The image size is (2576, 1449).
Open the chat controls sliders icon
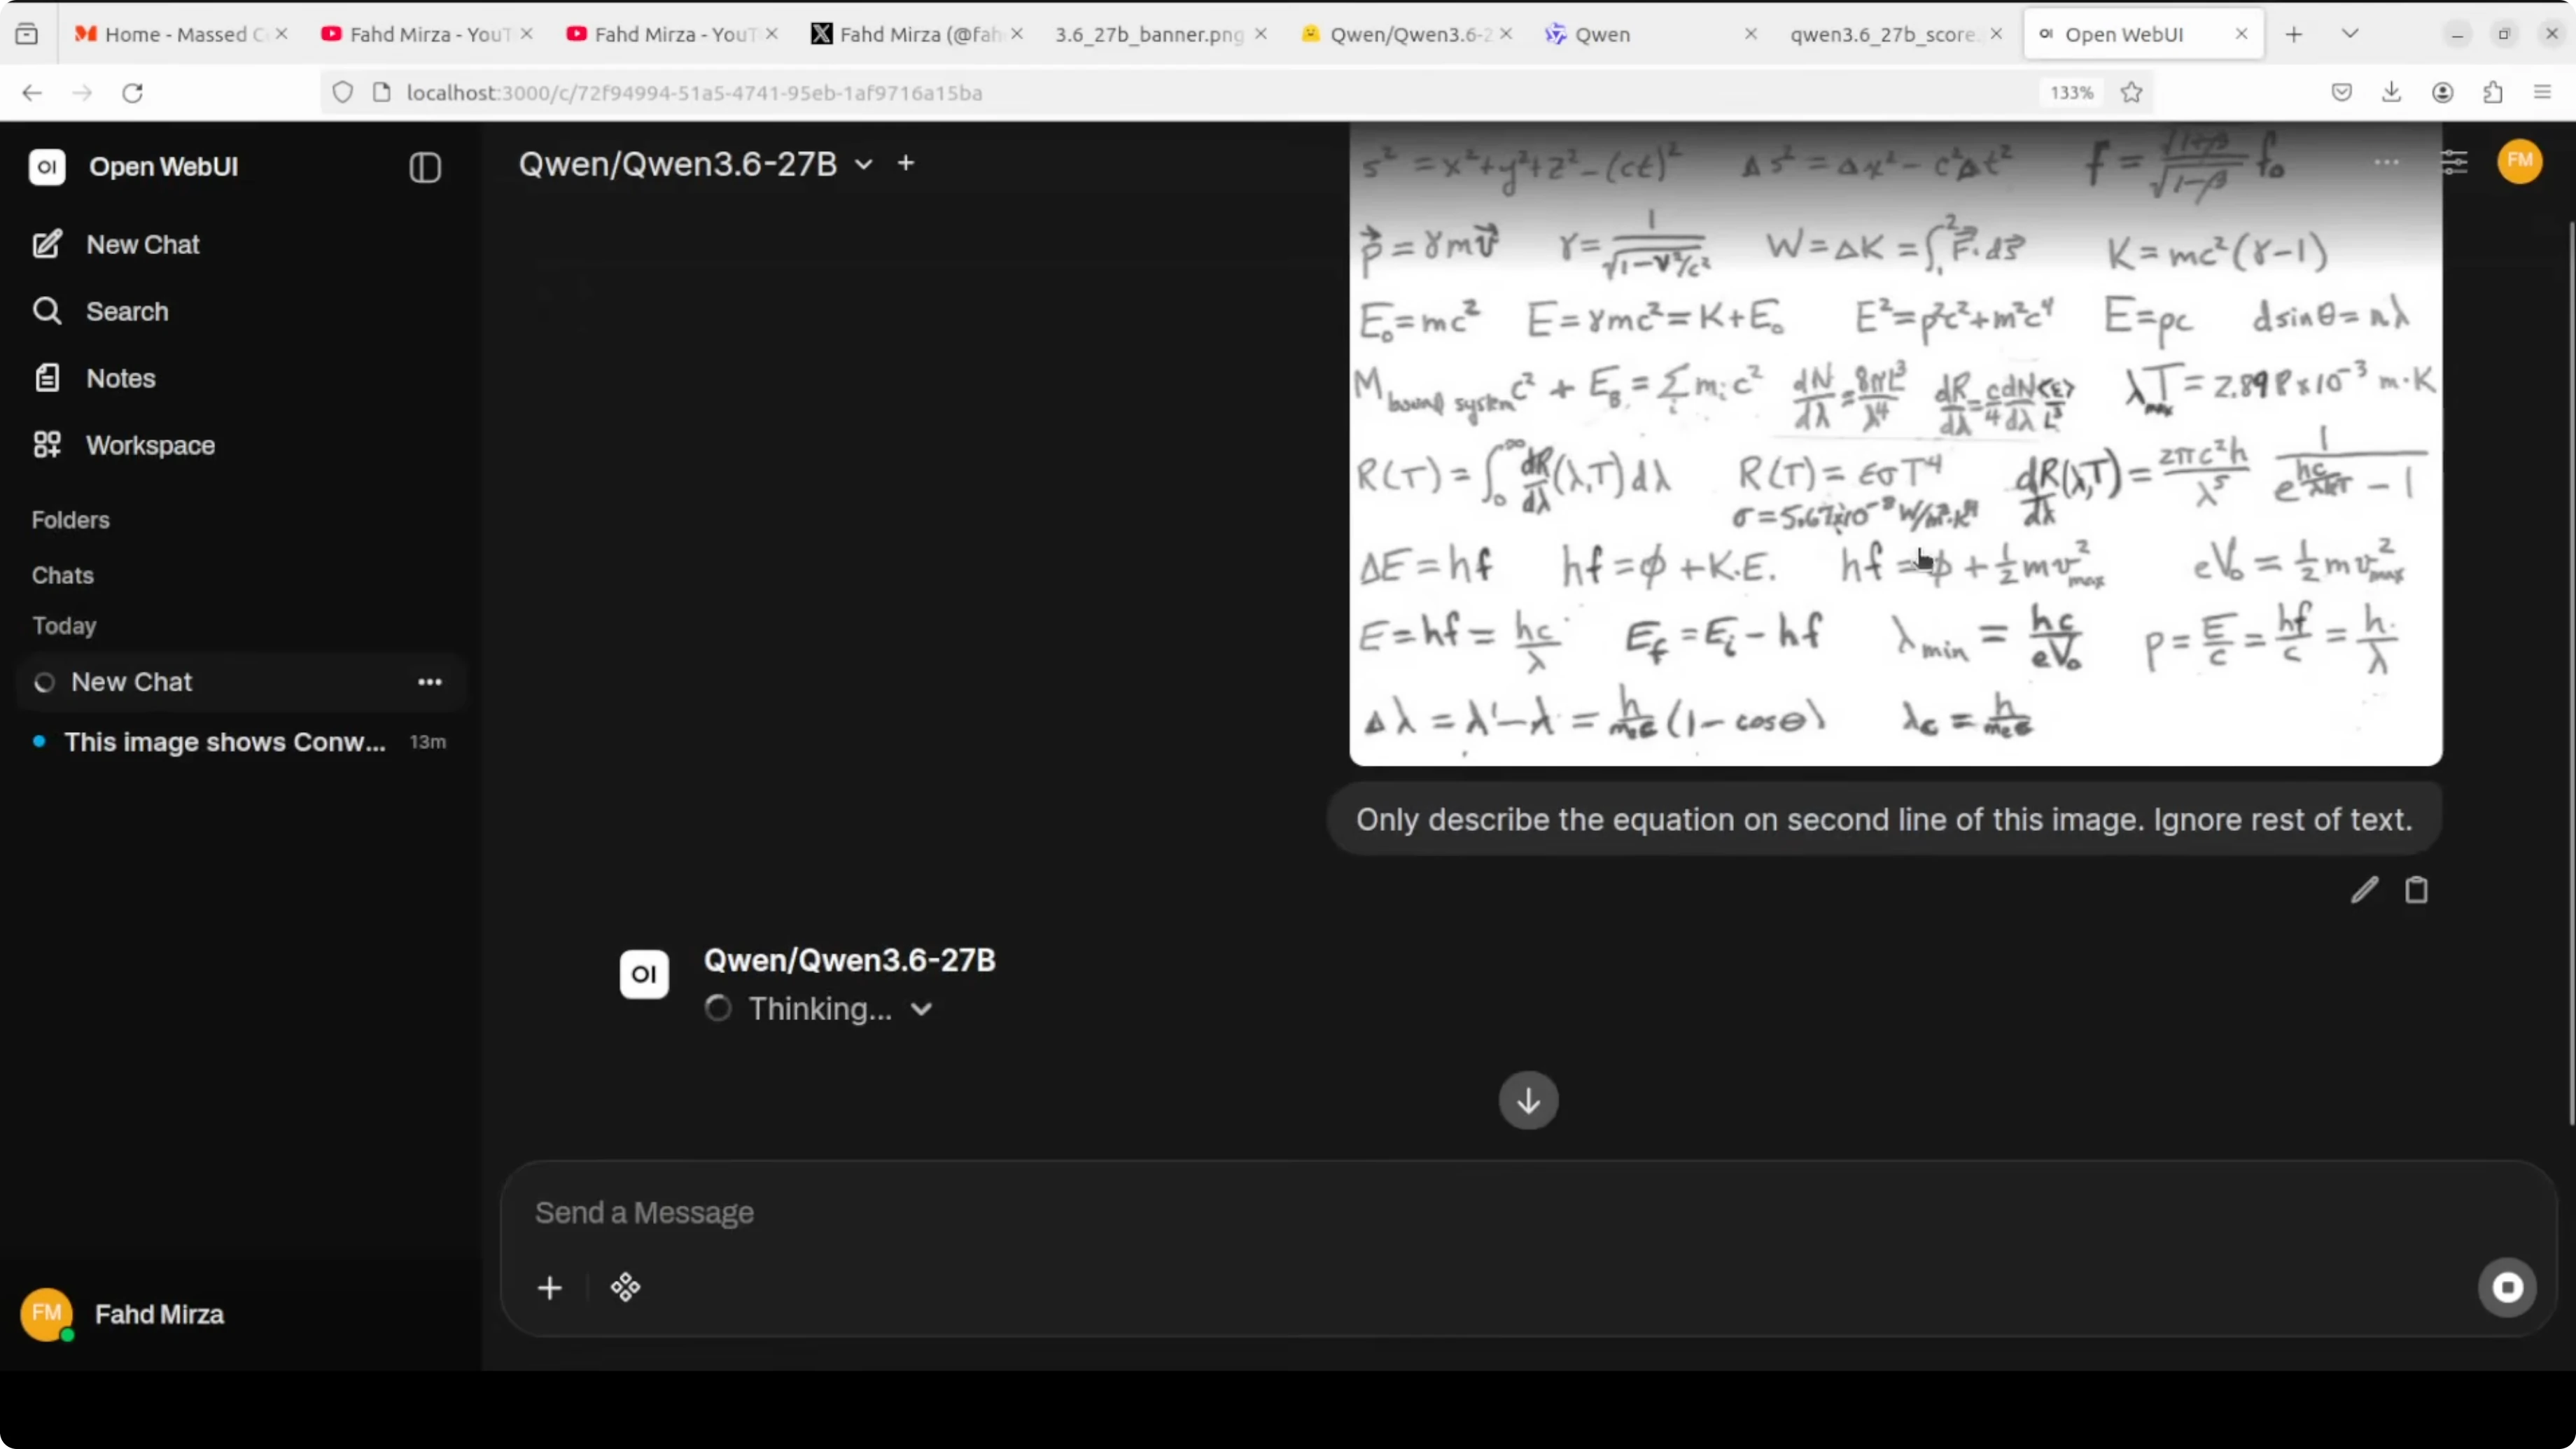2454,162
